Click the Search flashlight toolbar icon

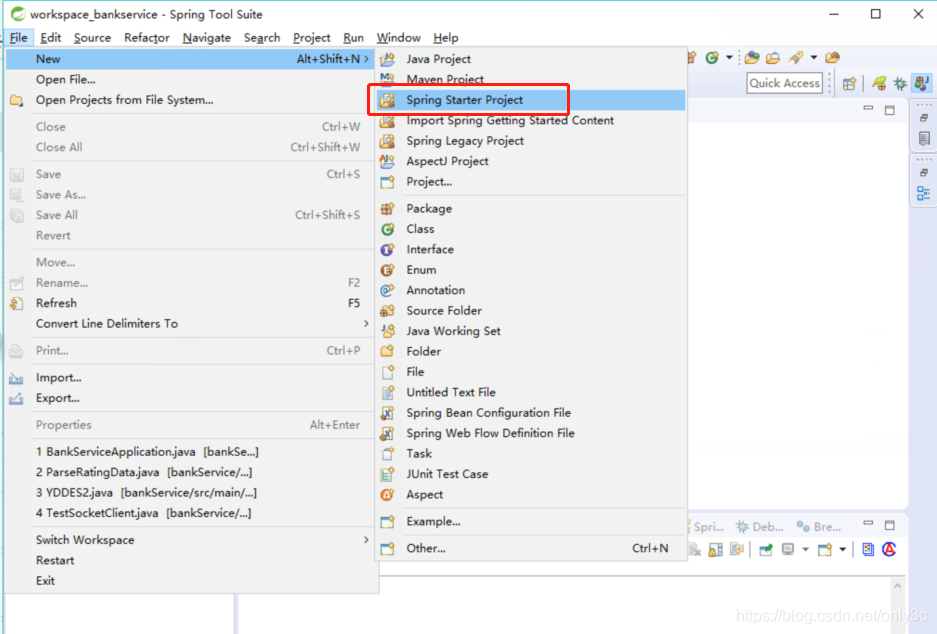pos(795,57)
